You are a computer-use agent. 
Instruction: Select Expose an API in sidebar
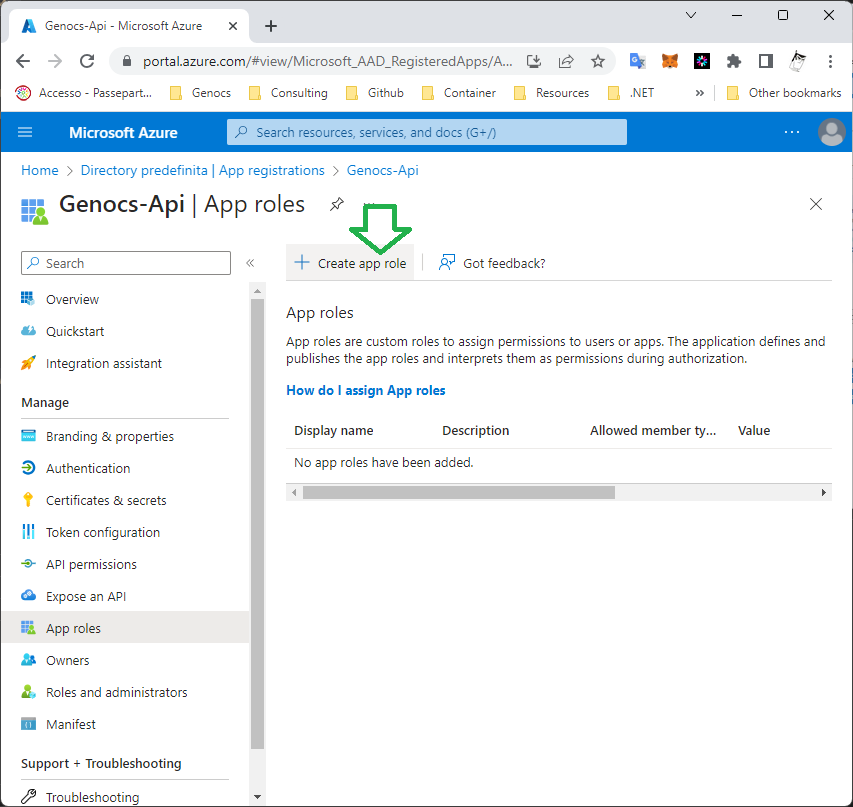pyautogui.click(x=86, y=596)
